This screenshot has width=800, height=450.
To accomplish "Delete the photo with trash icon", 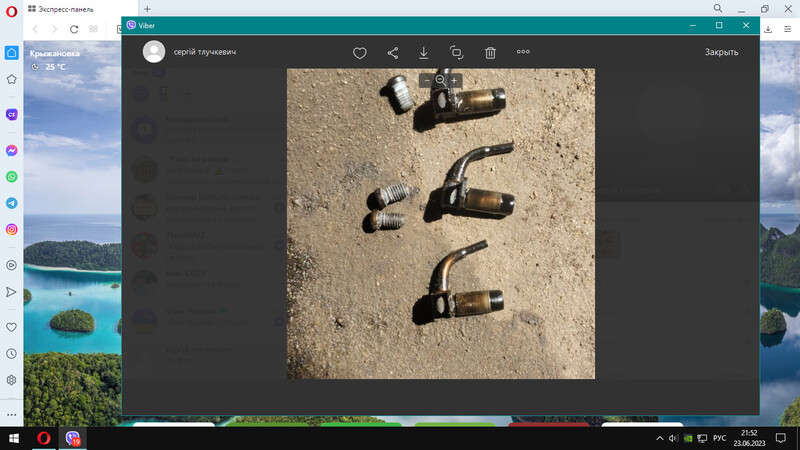I will [x=490, y=53].
